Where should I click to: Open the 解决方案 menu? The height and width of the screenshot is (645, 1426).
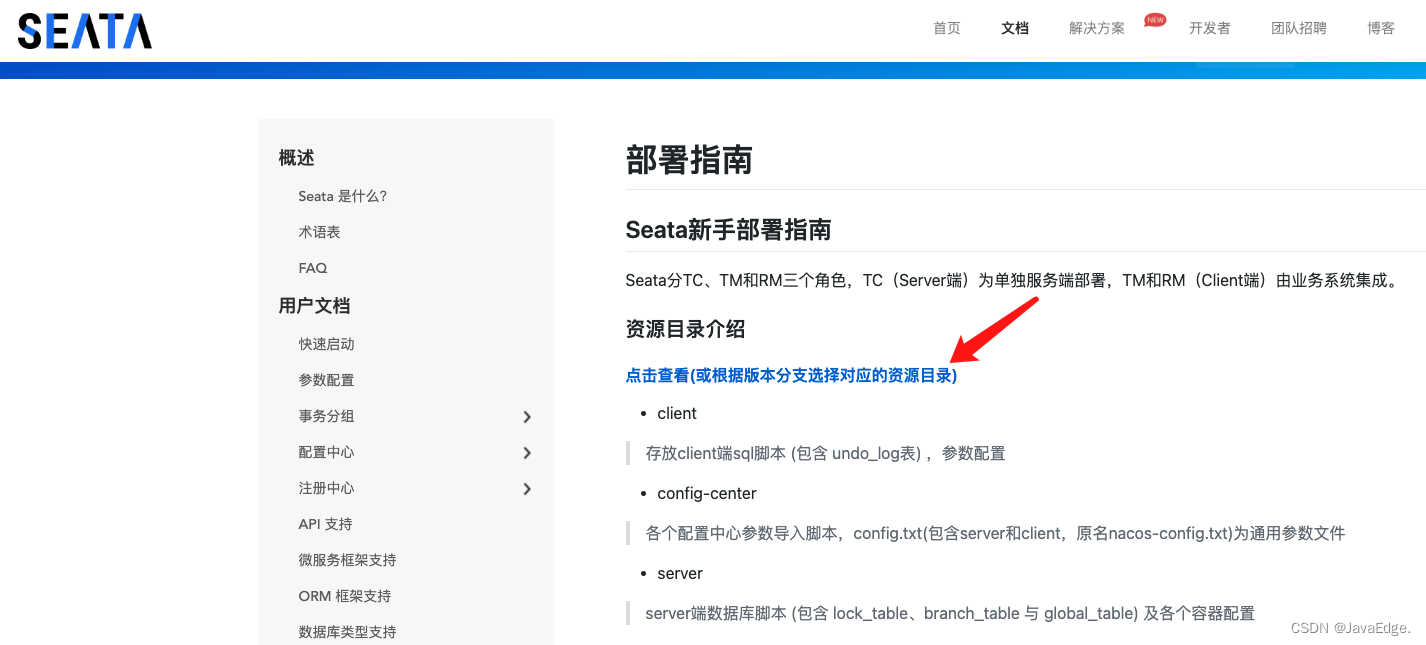[1096, 28]
